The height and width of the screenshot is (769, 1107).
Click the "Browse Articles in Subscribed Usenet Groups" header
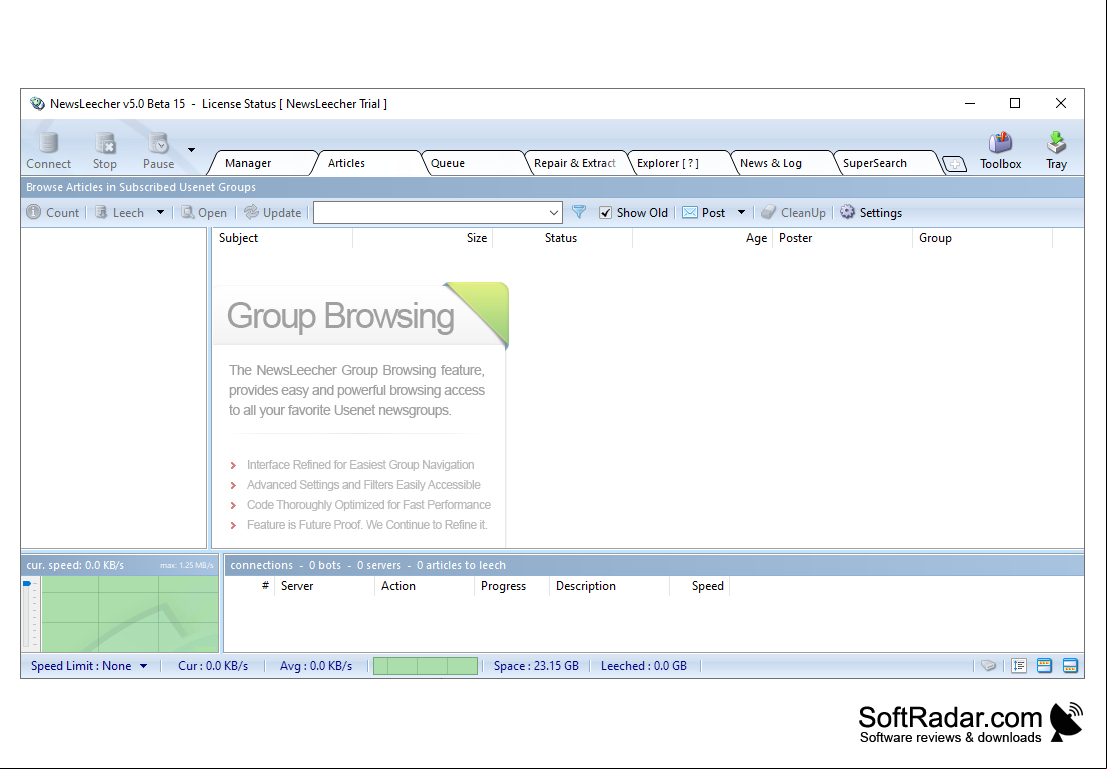(x=141, y=187)
